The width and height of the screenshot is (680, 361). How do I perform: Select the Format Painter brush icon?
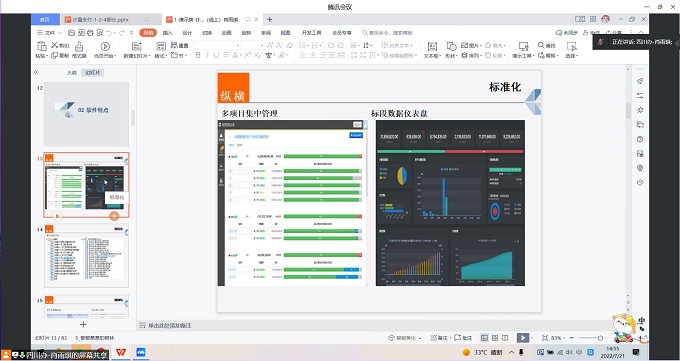point(79,46)
